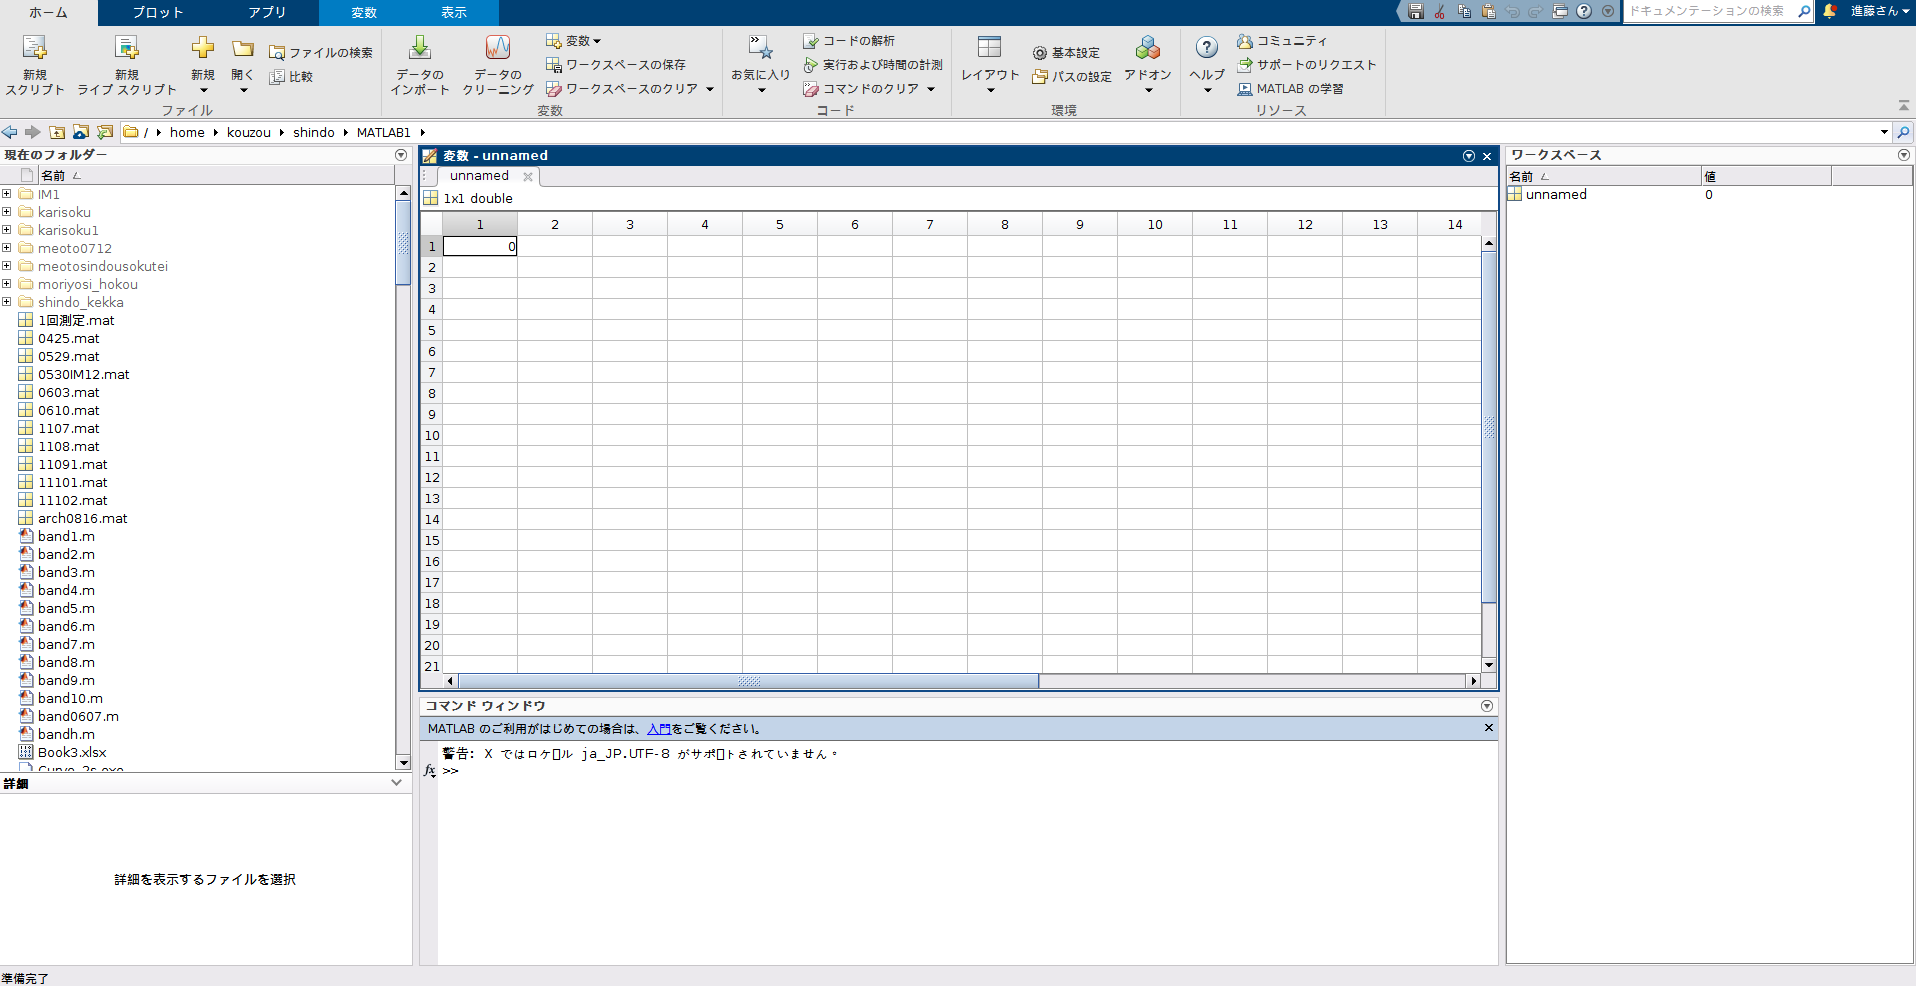Run コードの解析 code analyzer

click(x=849, y=41)
